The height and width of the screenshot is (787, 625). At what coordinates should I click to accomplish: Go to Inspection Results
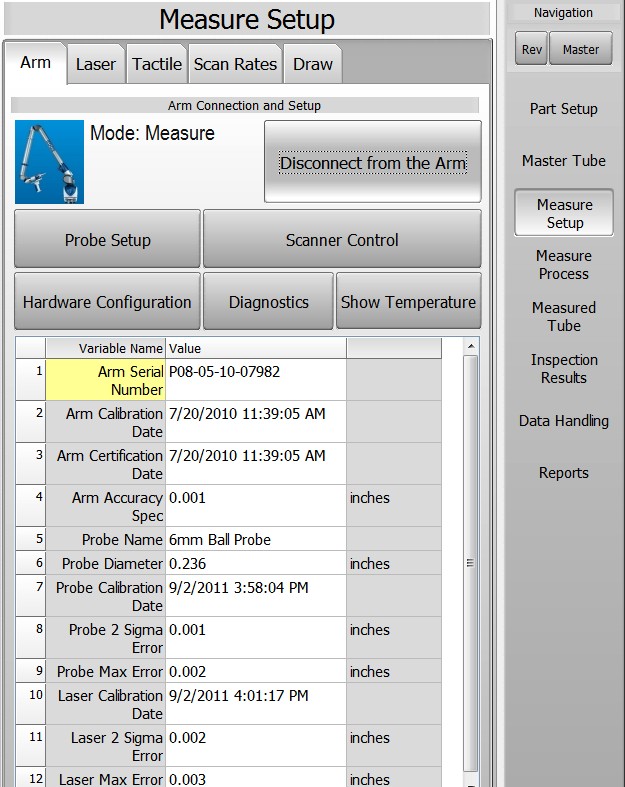pyautogui.click(x=564, y=369)
